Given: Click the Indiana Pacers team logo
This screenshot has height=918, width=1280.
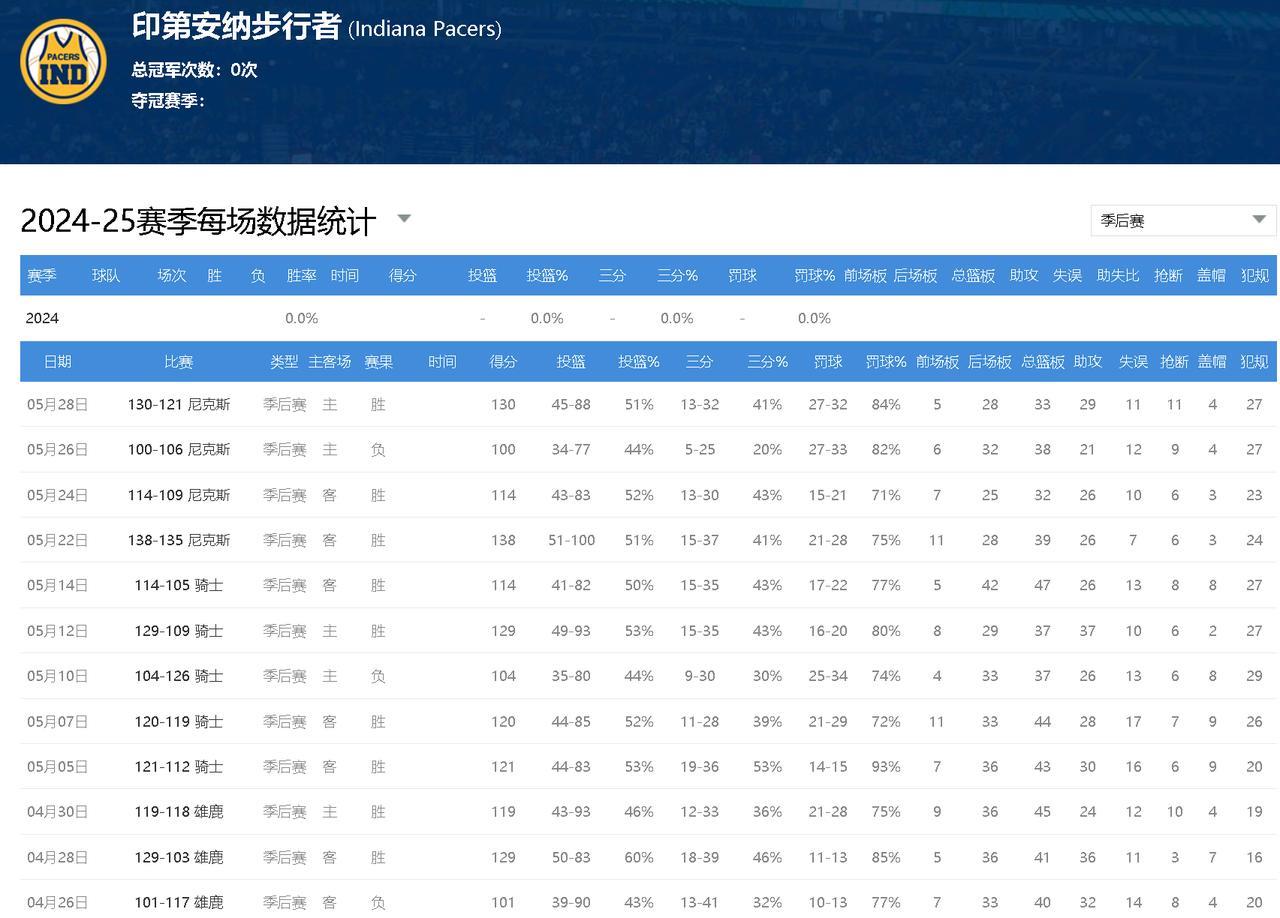Looking at the screenshot, I should pos(63,61).
